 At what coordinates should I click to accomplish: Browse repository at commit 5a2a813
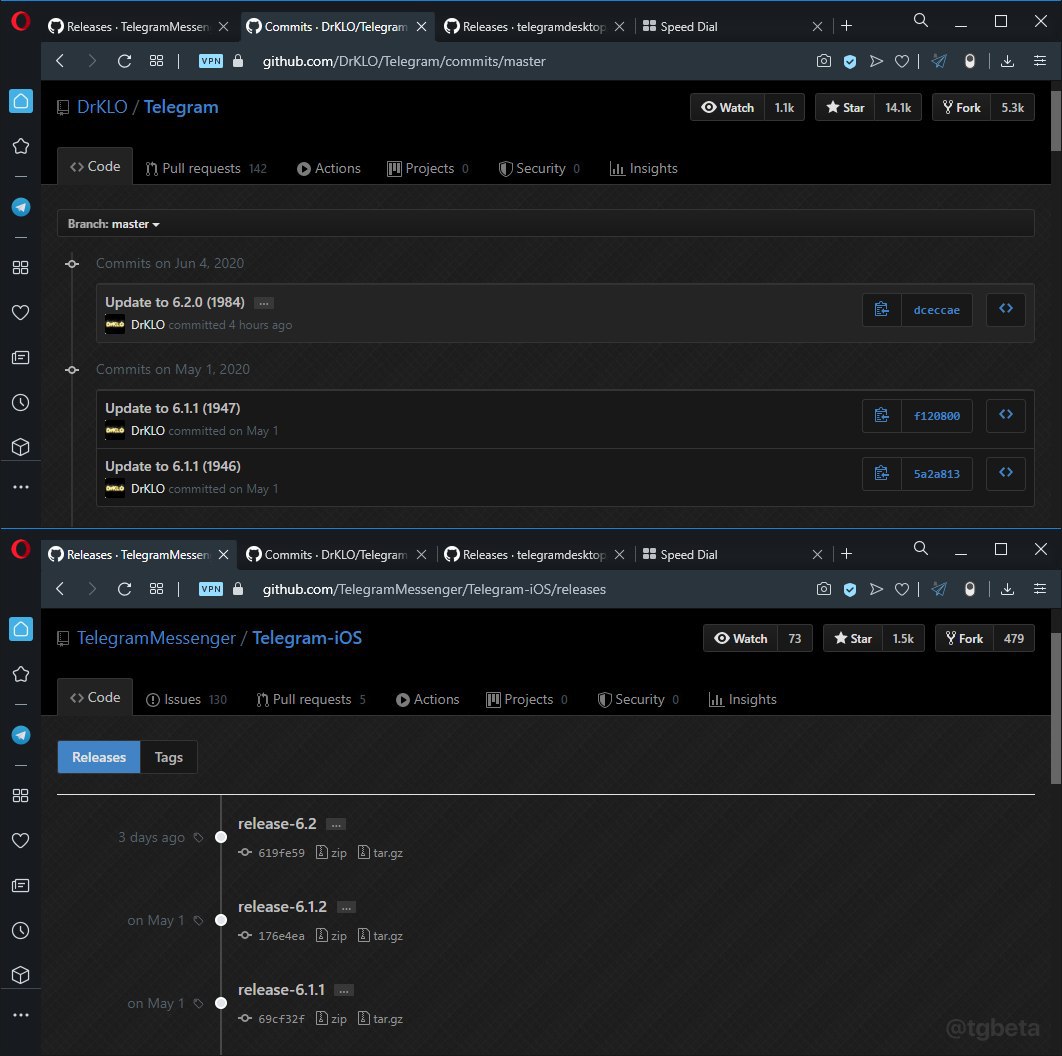(x=1006, y=473)
